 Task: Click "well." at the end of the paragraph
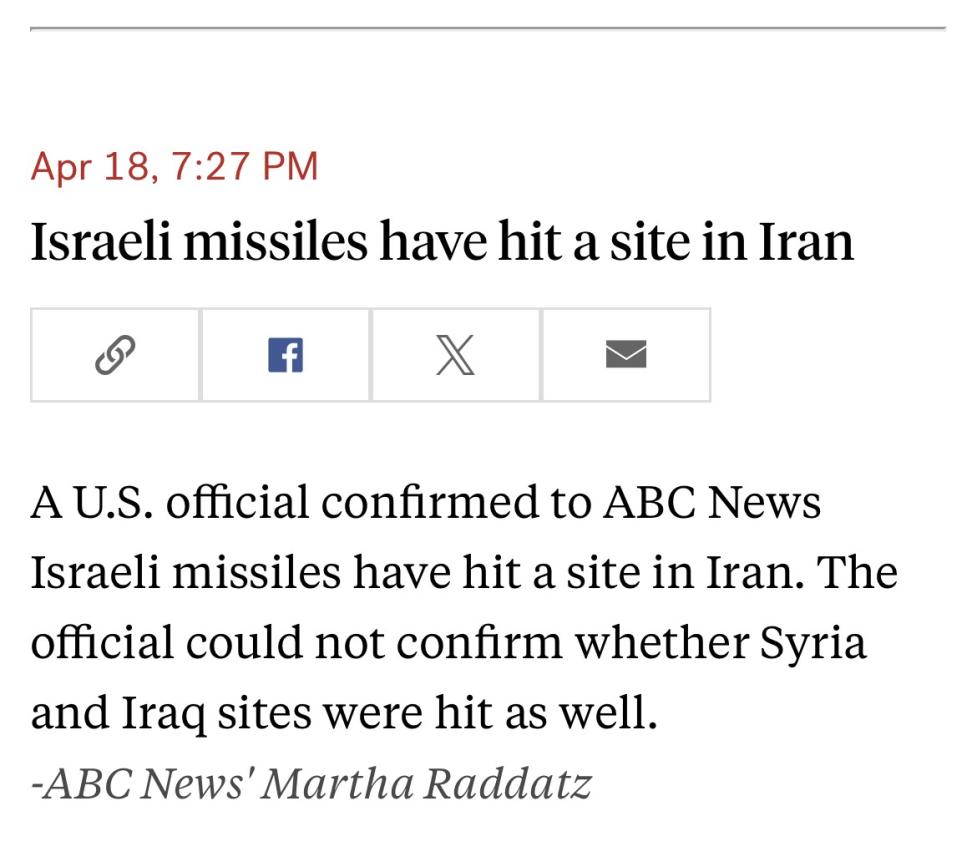(620, 714)
